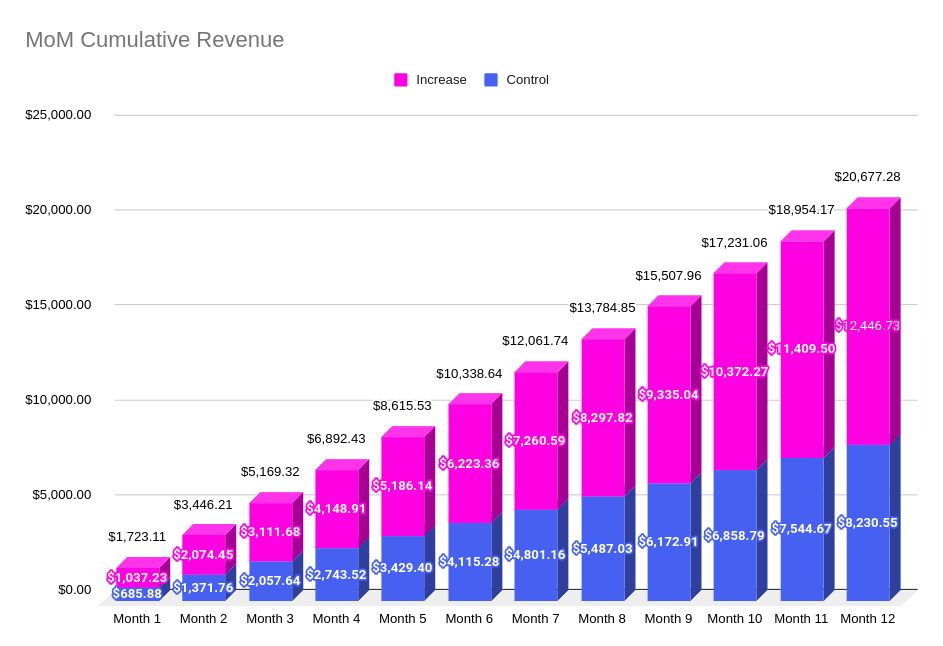Click the $0.00 y-axis label

pyautogui.click(x=75, y=590)
